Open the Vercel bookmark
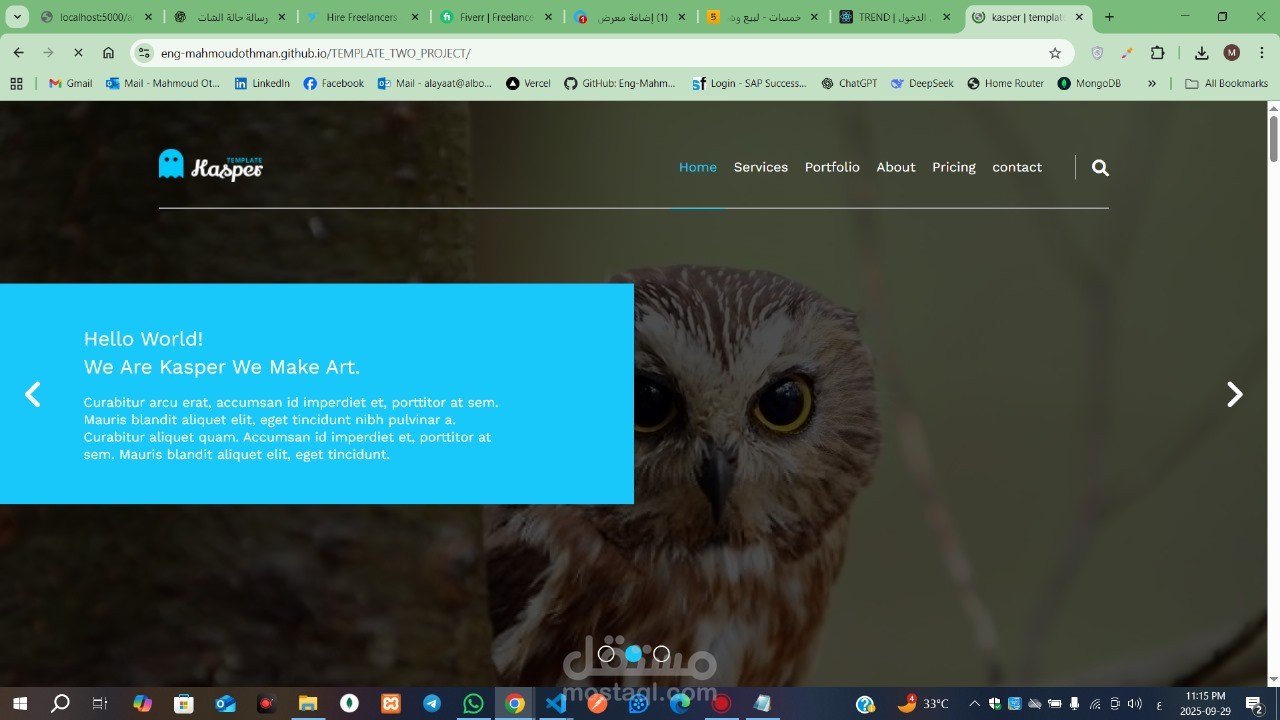1280x720 pixels. [x=528, y=84]
